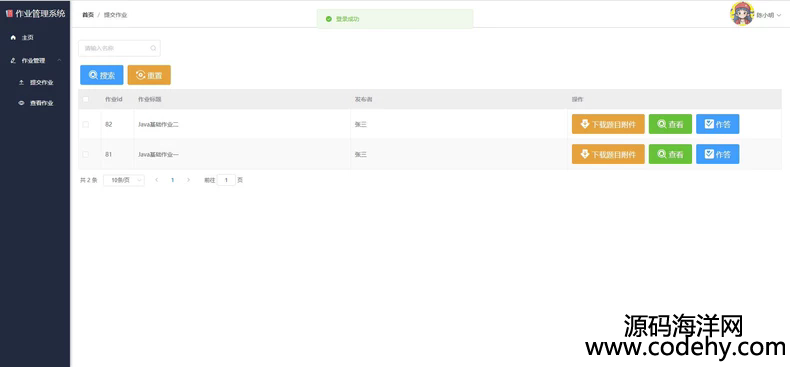The height and width of the screenshot is (367, 790).
Task: Click the upload icon next to 提交作业
Action: click(21, 82)
